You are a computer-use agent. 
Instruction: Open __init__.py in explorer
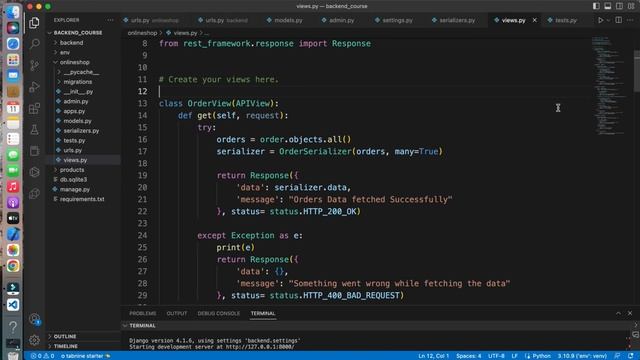[78, 91]
